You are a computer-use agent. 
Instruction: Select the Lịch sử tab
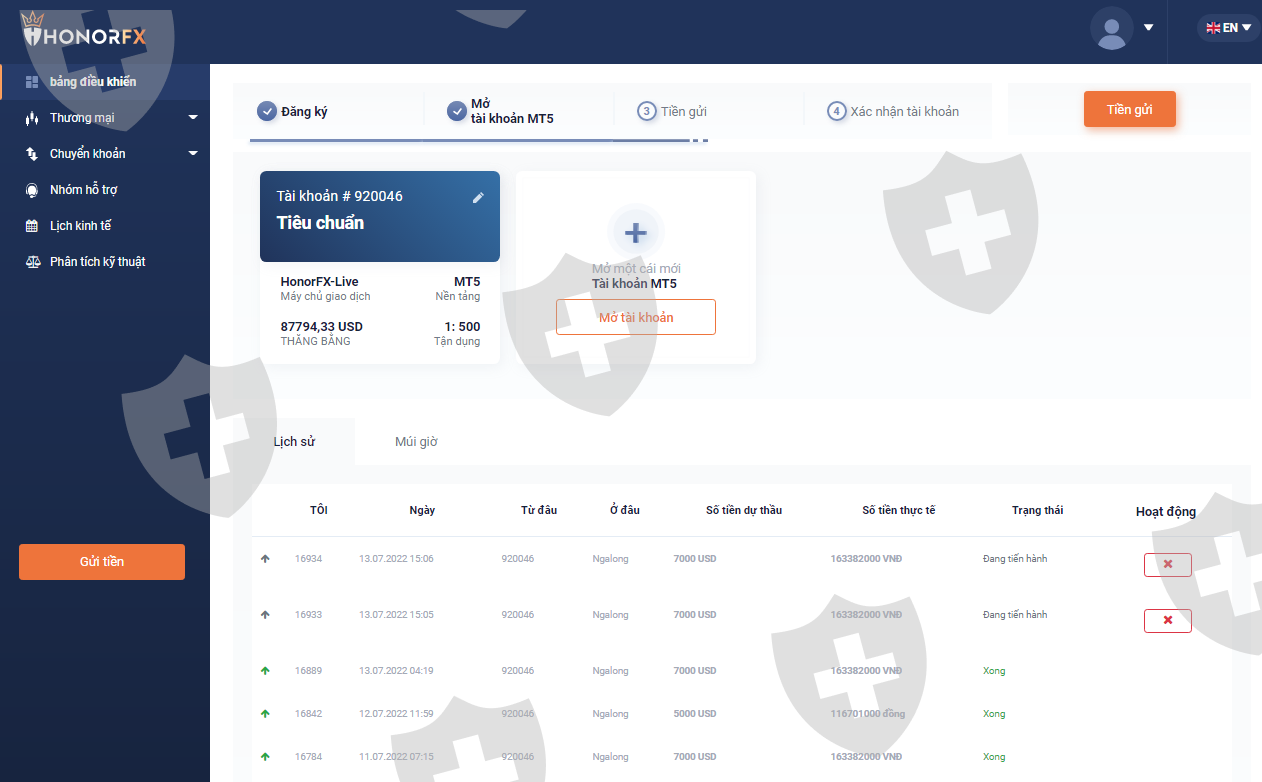[294, 442]
